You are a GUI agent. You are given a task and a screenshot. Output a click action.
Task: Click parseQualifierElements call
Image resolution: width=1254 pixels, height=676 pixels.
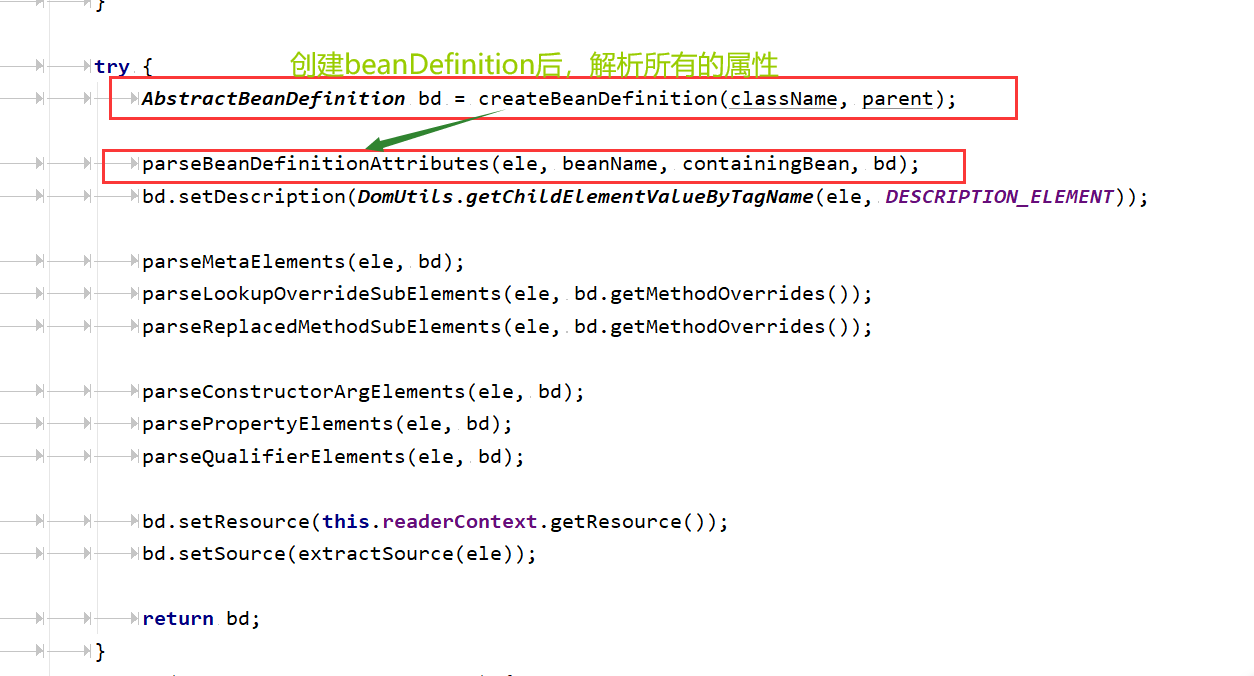(273, 457)
